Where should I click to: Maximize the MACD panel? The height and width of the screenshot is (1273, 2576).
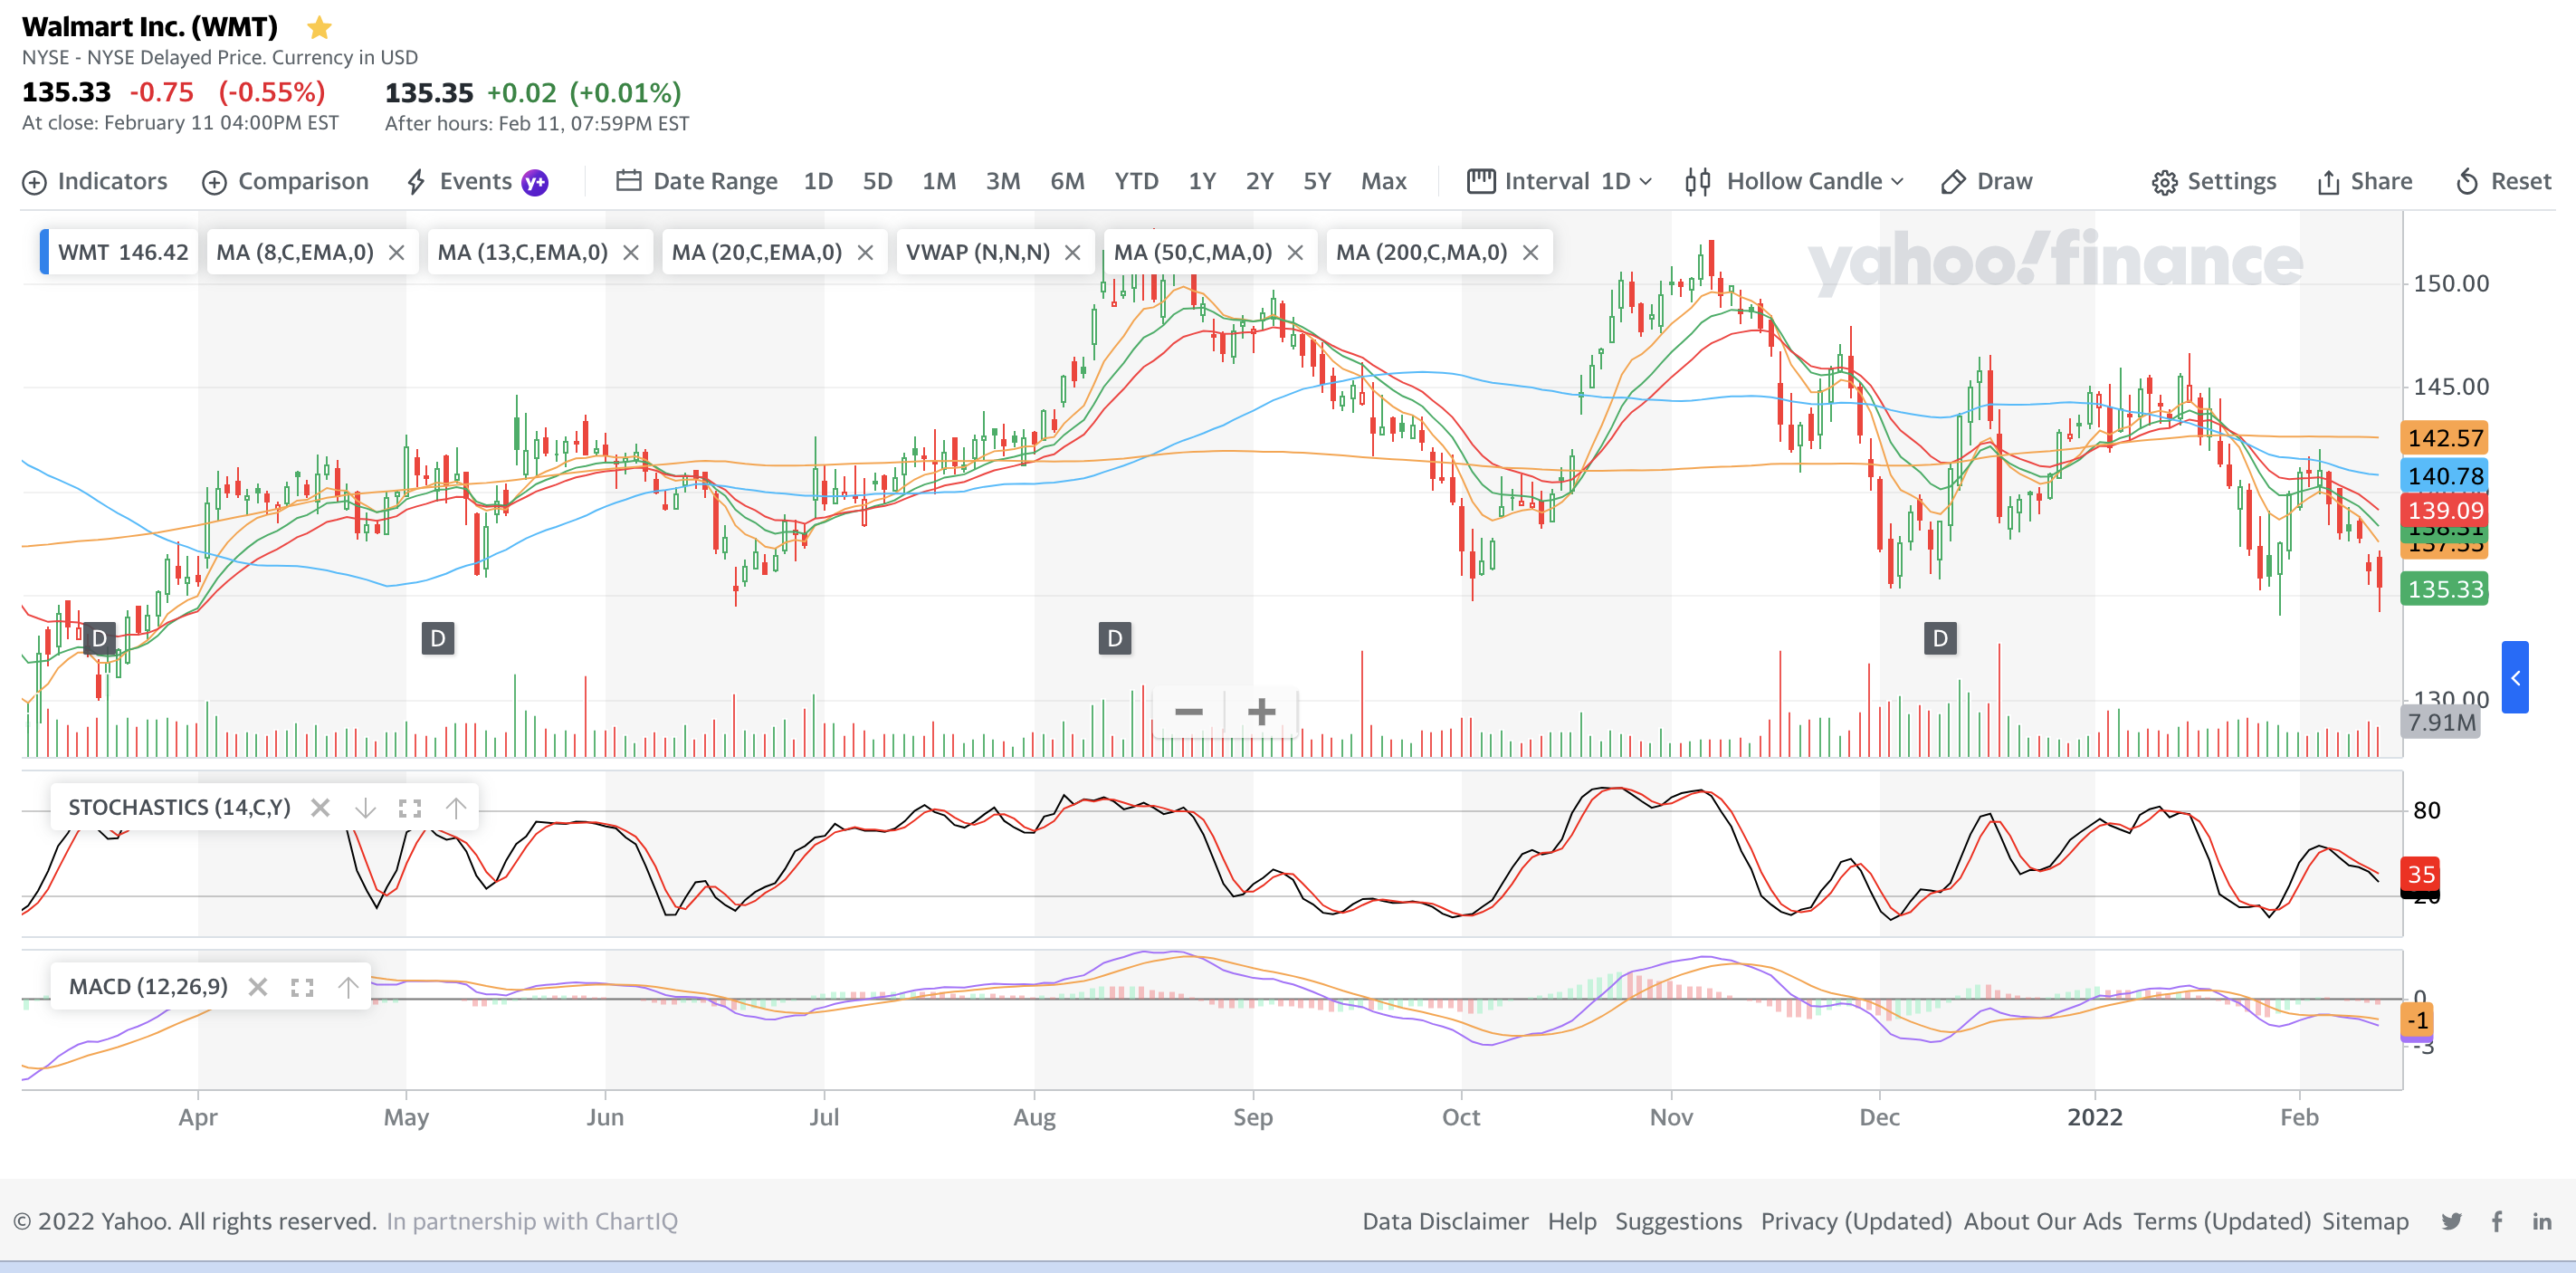click(x=302, y=987)
